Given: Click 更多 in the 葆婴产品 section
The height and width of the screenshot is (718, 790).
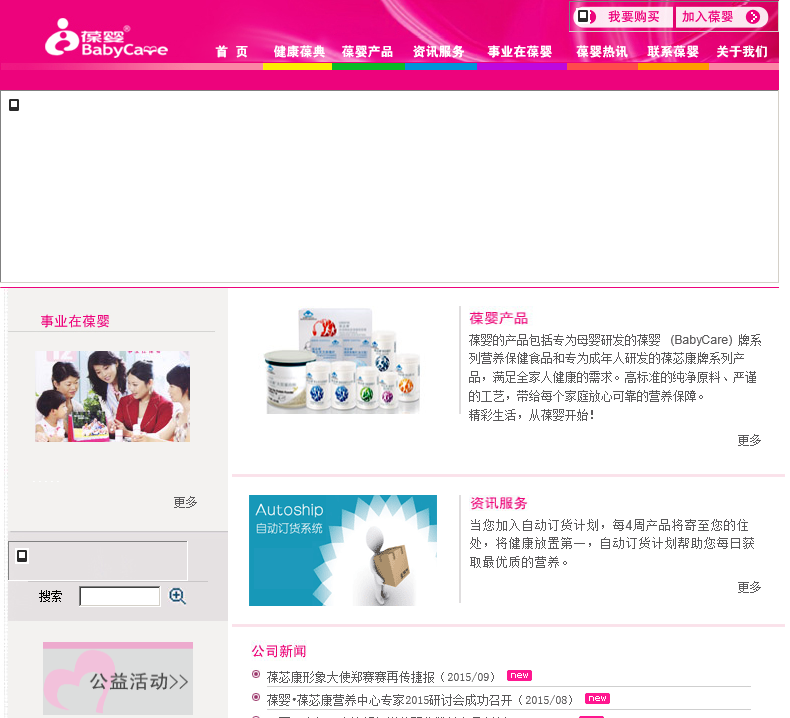Looking at the screenshot, I should (x=749, y=440).
